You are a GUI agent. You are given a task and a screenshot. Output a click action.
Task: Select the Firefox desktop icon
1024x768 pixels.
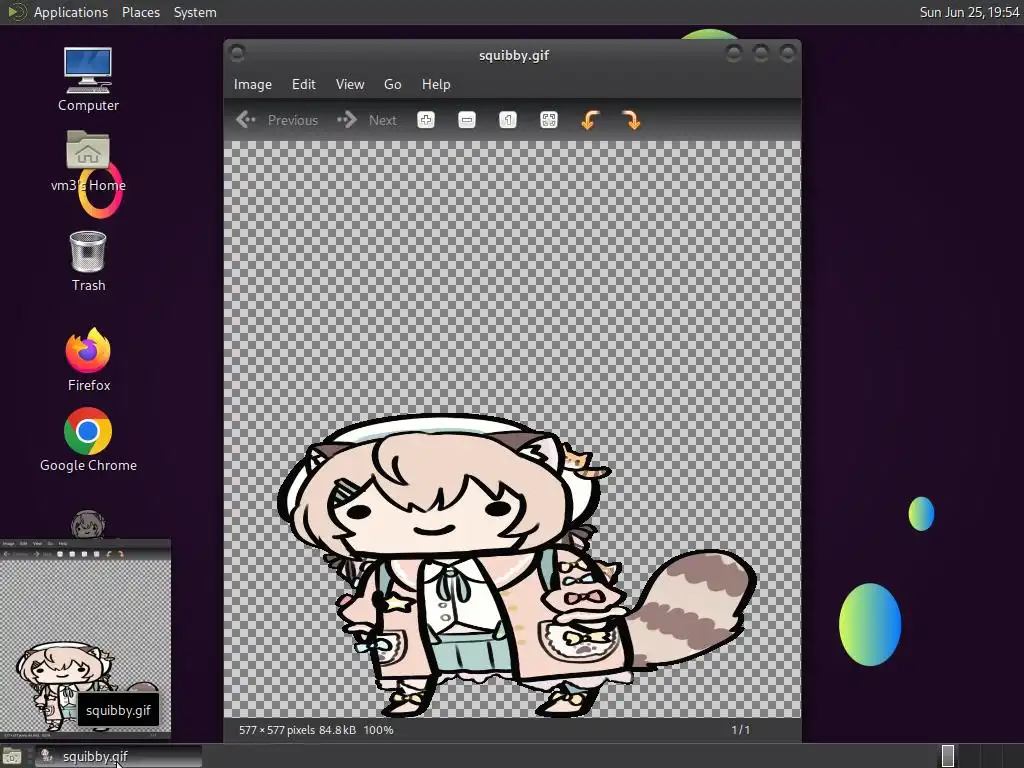pyautogui.click(x=88, y=359)
